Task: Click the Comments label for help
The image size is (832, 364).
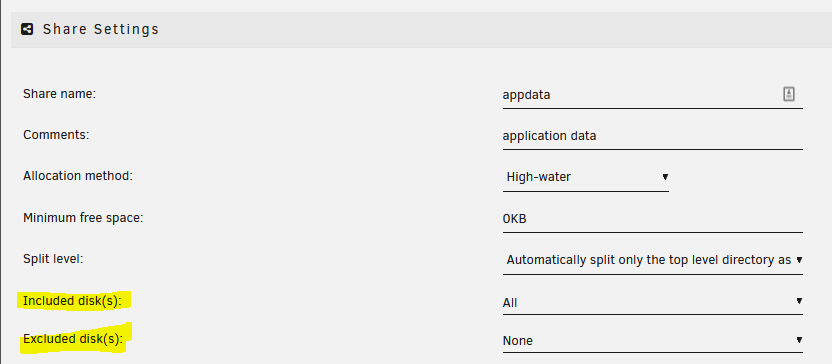Action: 56,135
